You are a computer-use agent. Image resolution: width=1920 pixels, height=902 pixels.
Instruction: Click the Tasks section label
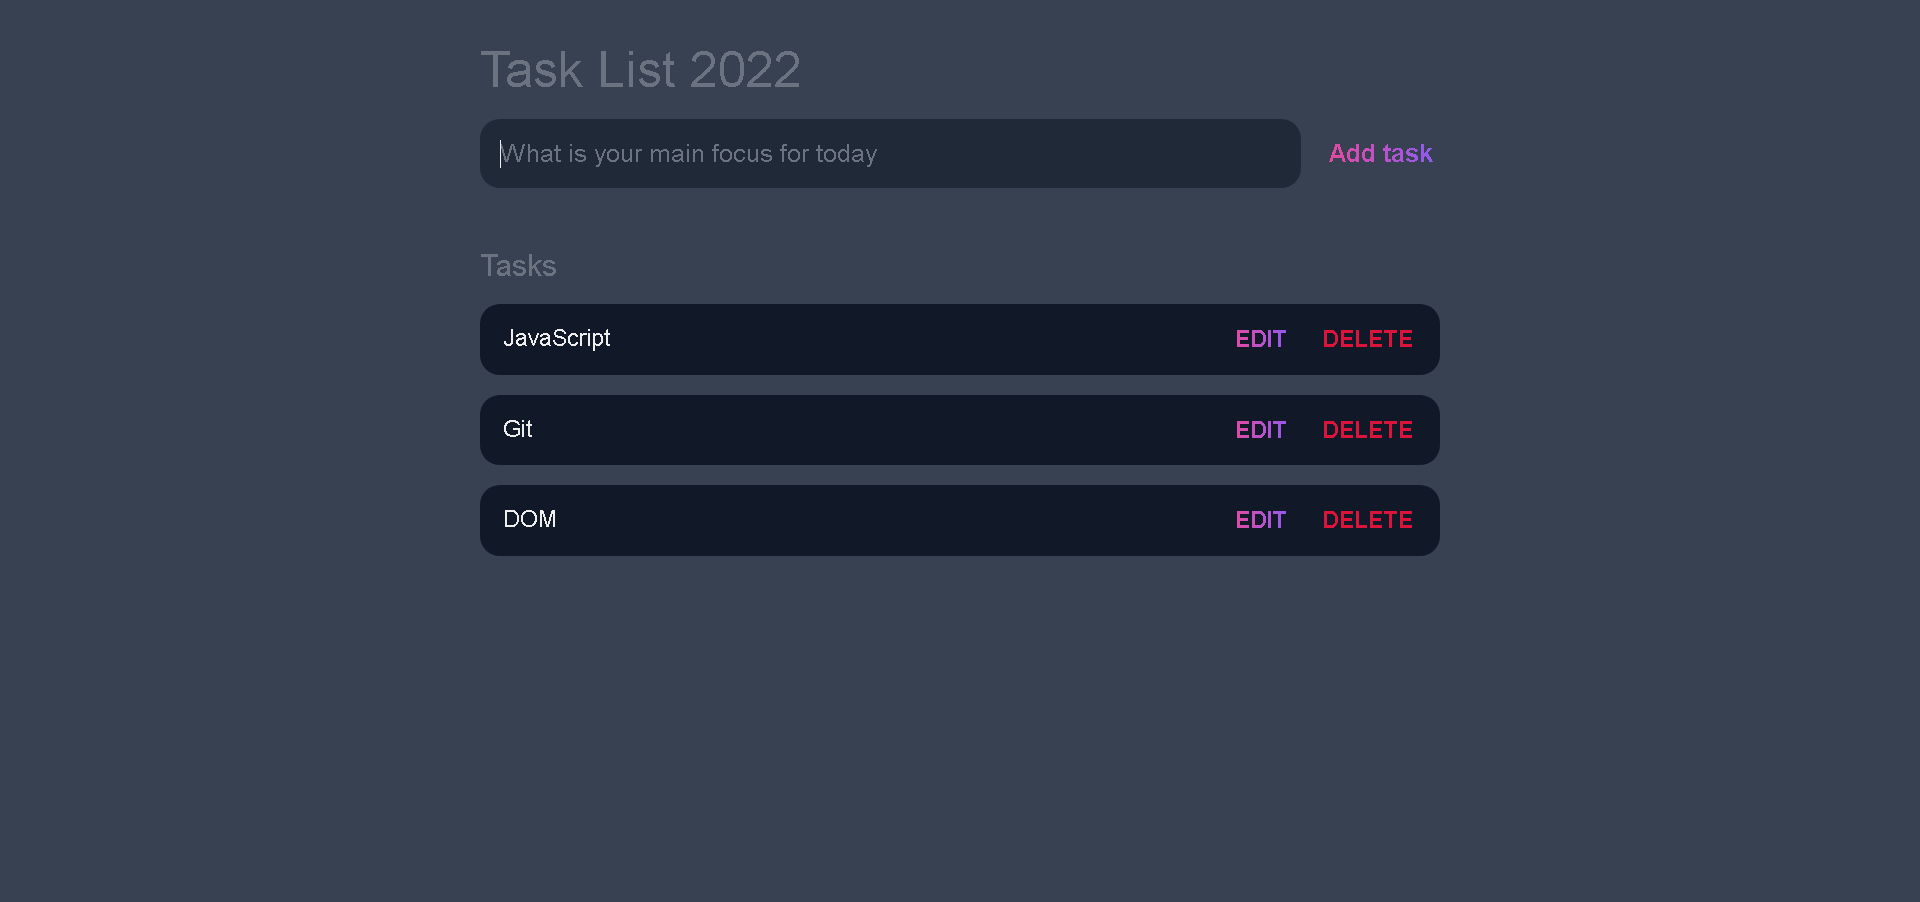[518, 265]
